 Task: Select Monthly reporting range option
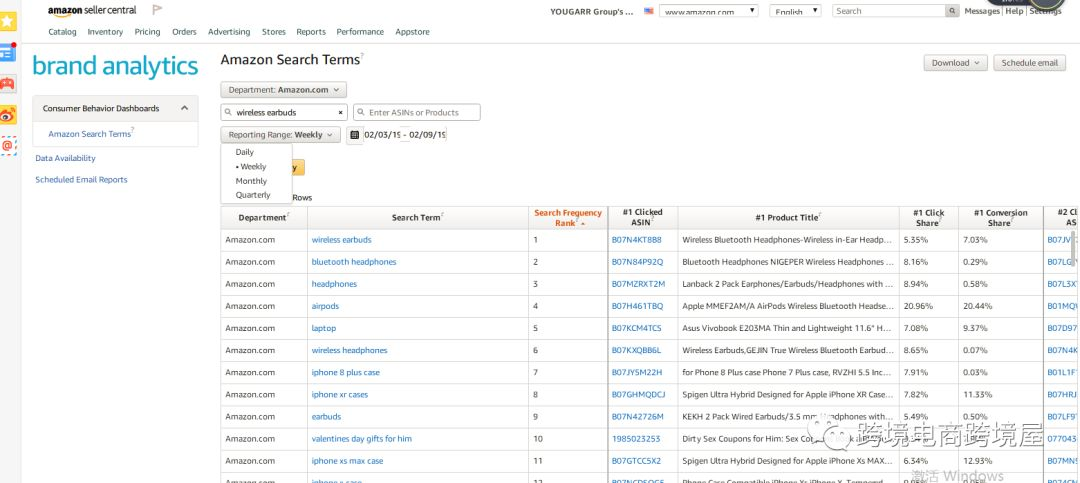[251, 181]
